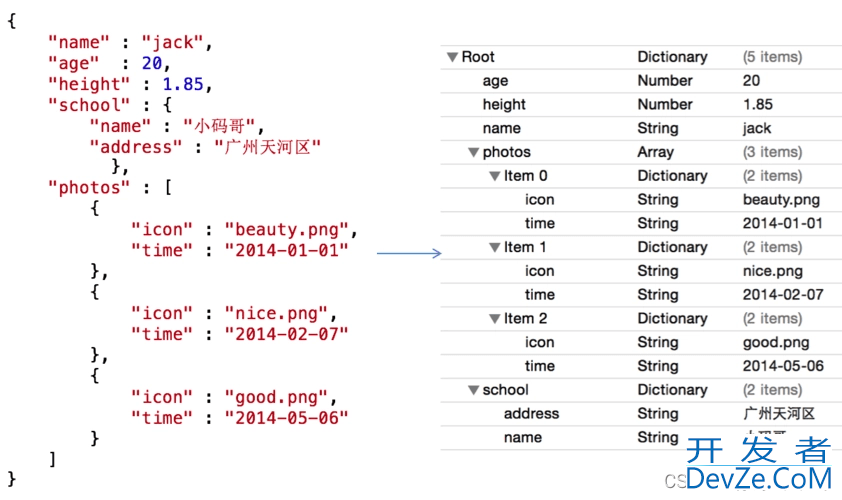Screen dimensions: 842x500
Task: Click "beauty.png" string in the JSON code
Action: pyautogui.click(x=287, y=230)
